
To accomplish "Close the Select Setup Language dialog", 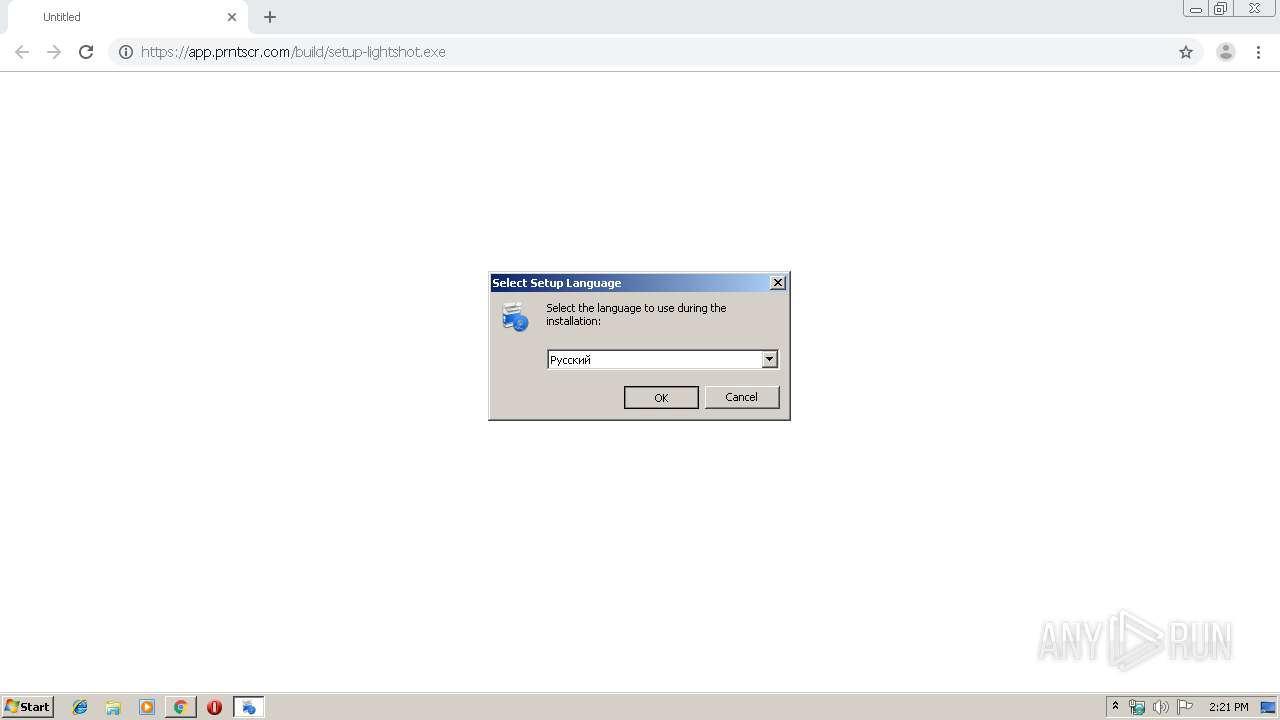I will [778, 283].
